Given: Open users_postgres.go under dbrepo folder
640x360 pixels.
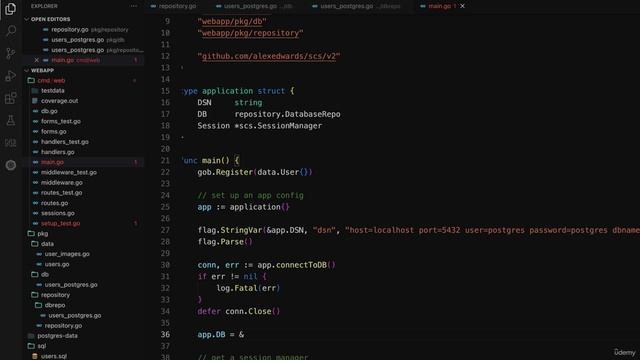Looking at the screenshot, I should coord(75,315).
